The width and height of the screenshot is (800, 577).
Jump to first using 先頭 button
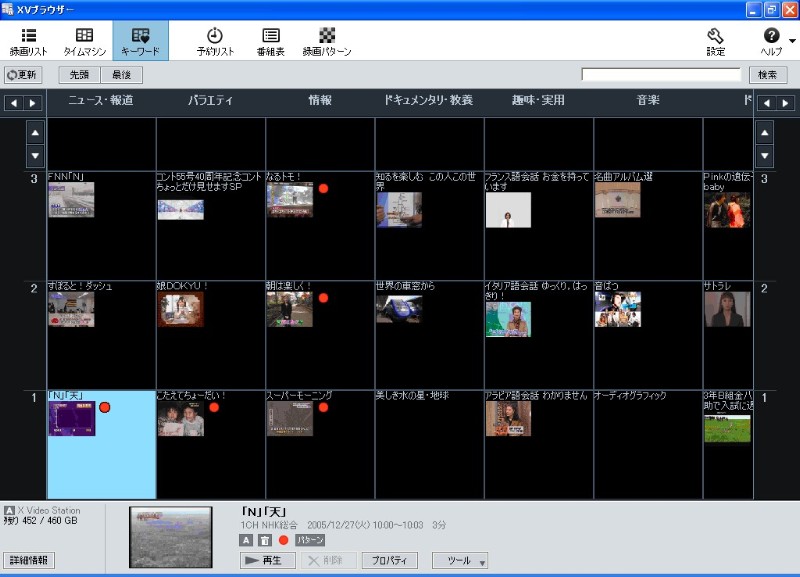pos(80,75)
